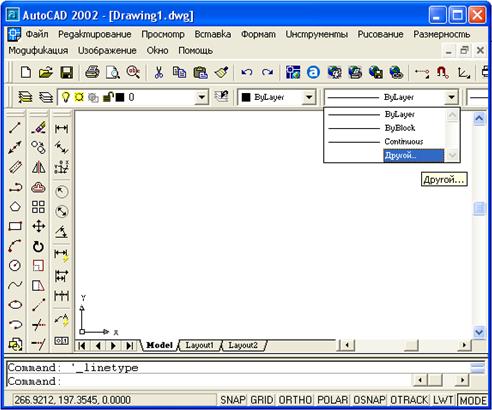
Task: Open the Layers manager icon
Action: point(25,97)
